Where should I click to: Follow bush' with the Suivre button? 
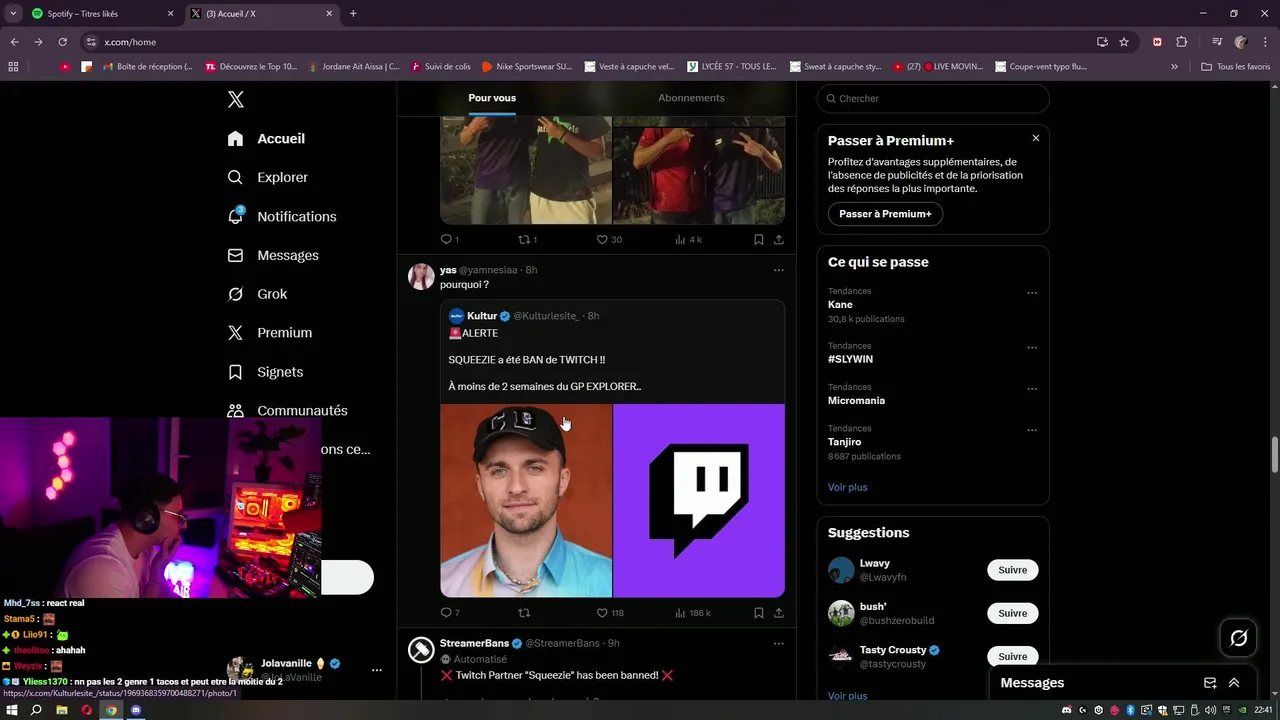pos(1012,613)
